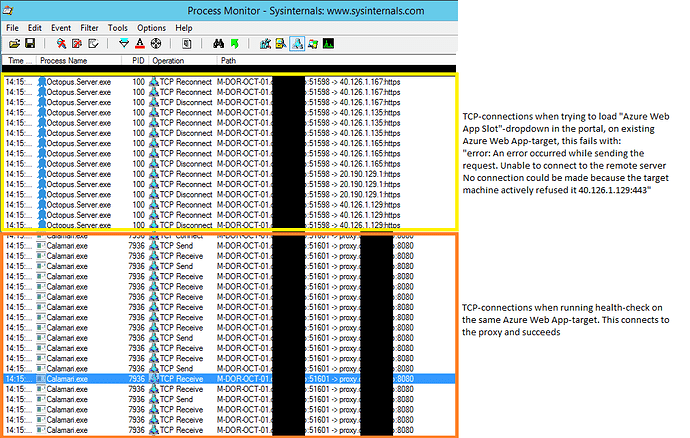Open the Options menu

[x=151, y=28]
